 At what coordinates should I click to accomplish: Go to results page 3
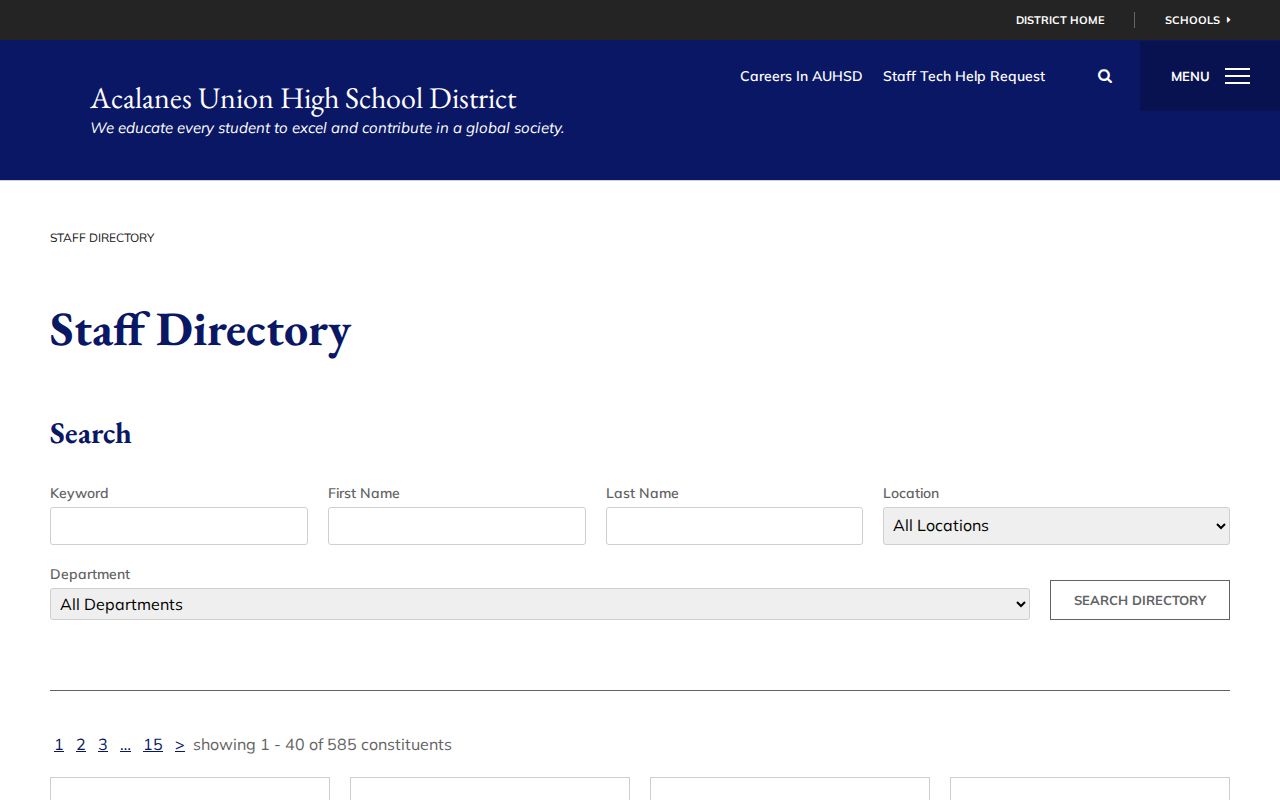(103, 745)
